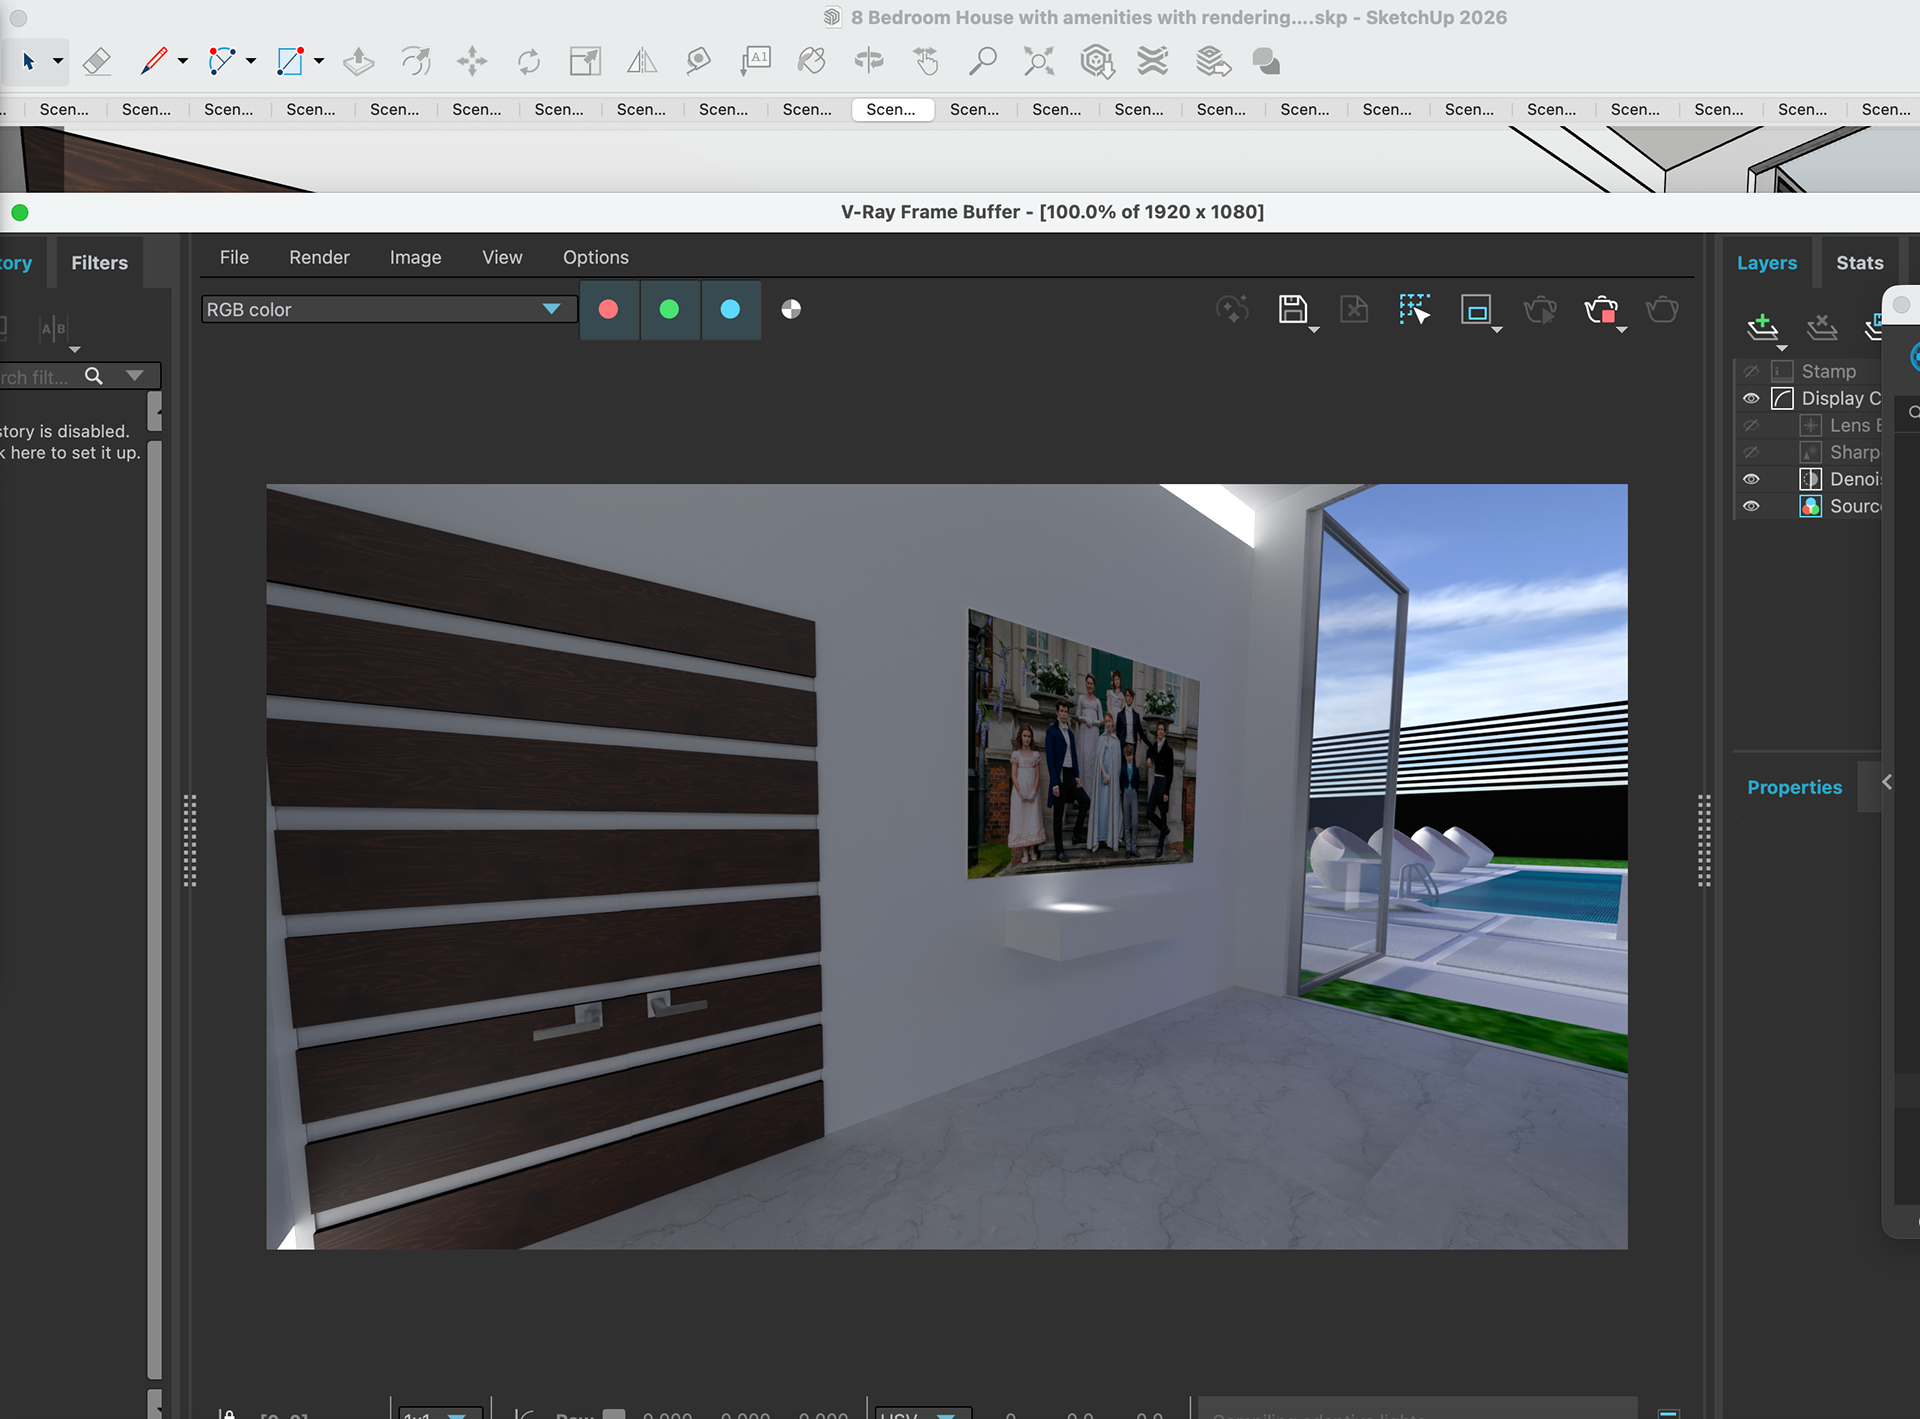Click the Zoom Extents tool icon

(1039, 62)
